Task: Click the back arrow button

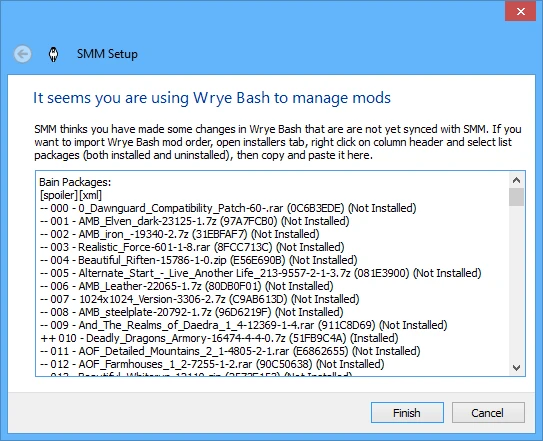Action: point(23,54)
